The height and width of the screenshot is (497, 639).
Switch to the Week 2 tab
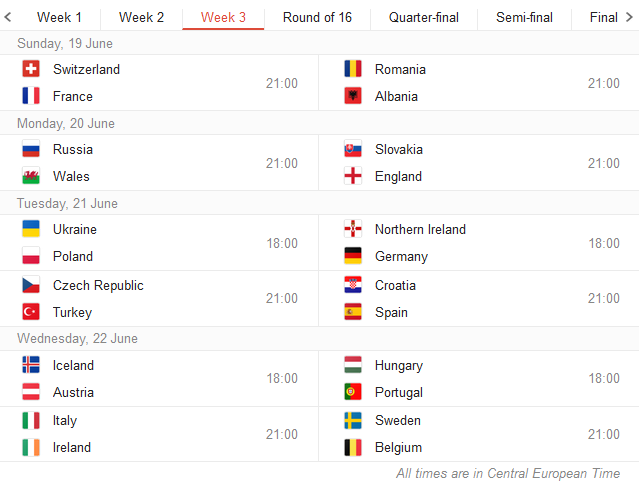tap(141, 18)
